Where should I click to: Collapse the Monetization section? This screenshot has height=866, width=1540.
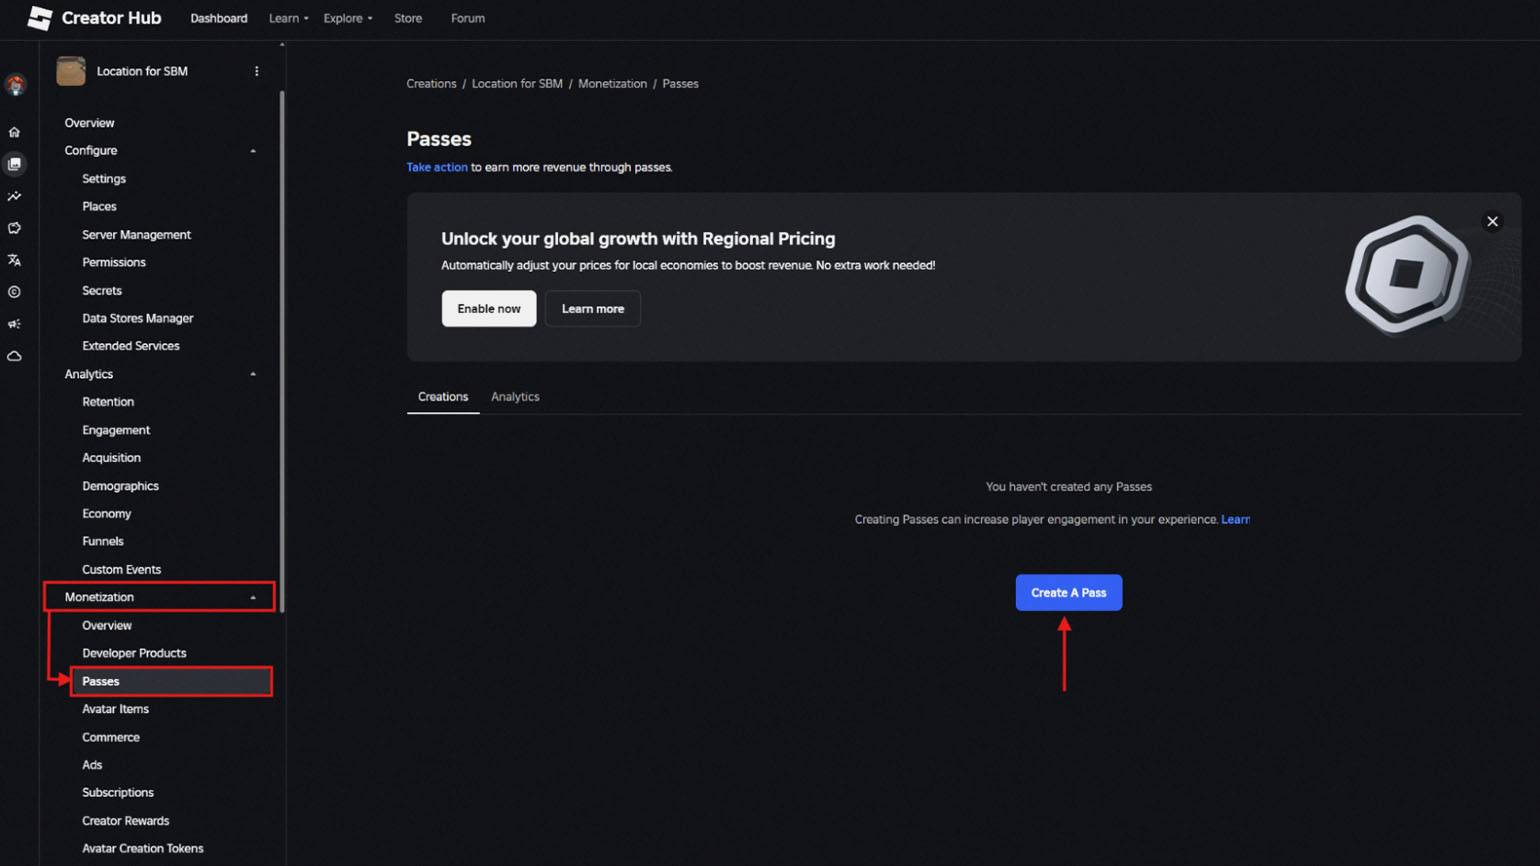click(253, 597)
